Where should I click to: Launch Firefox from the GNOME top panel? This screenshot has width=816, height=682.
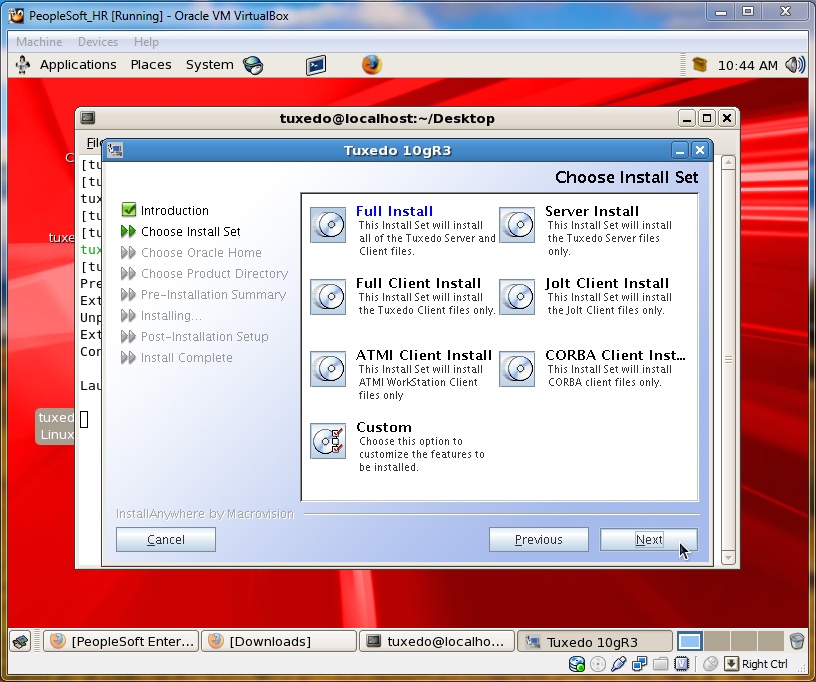click(x=372, y=65)
